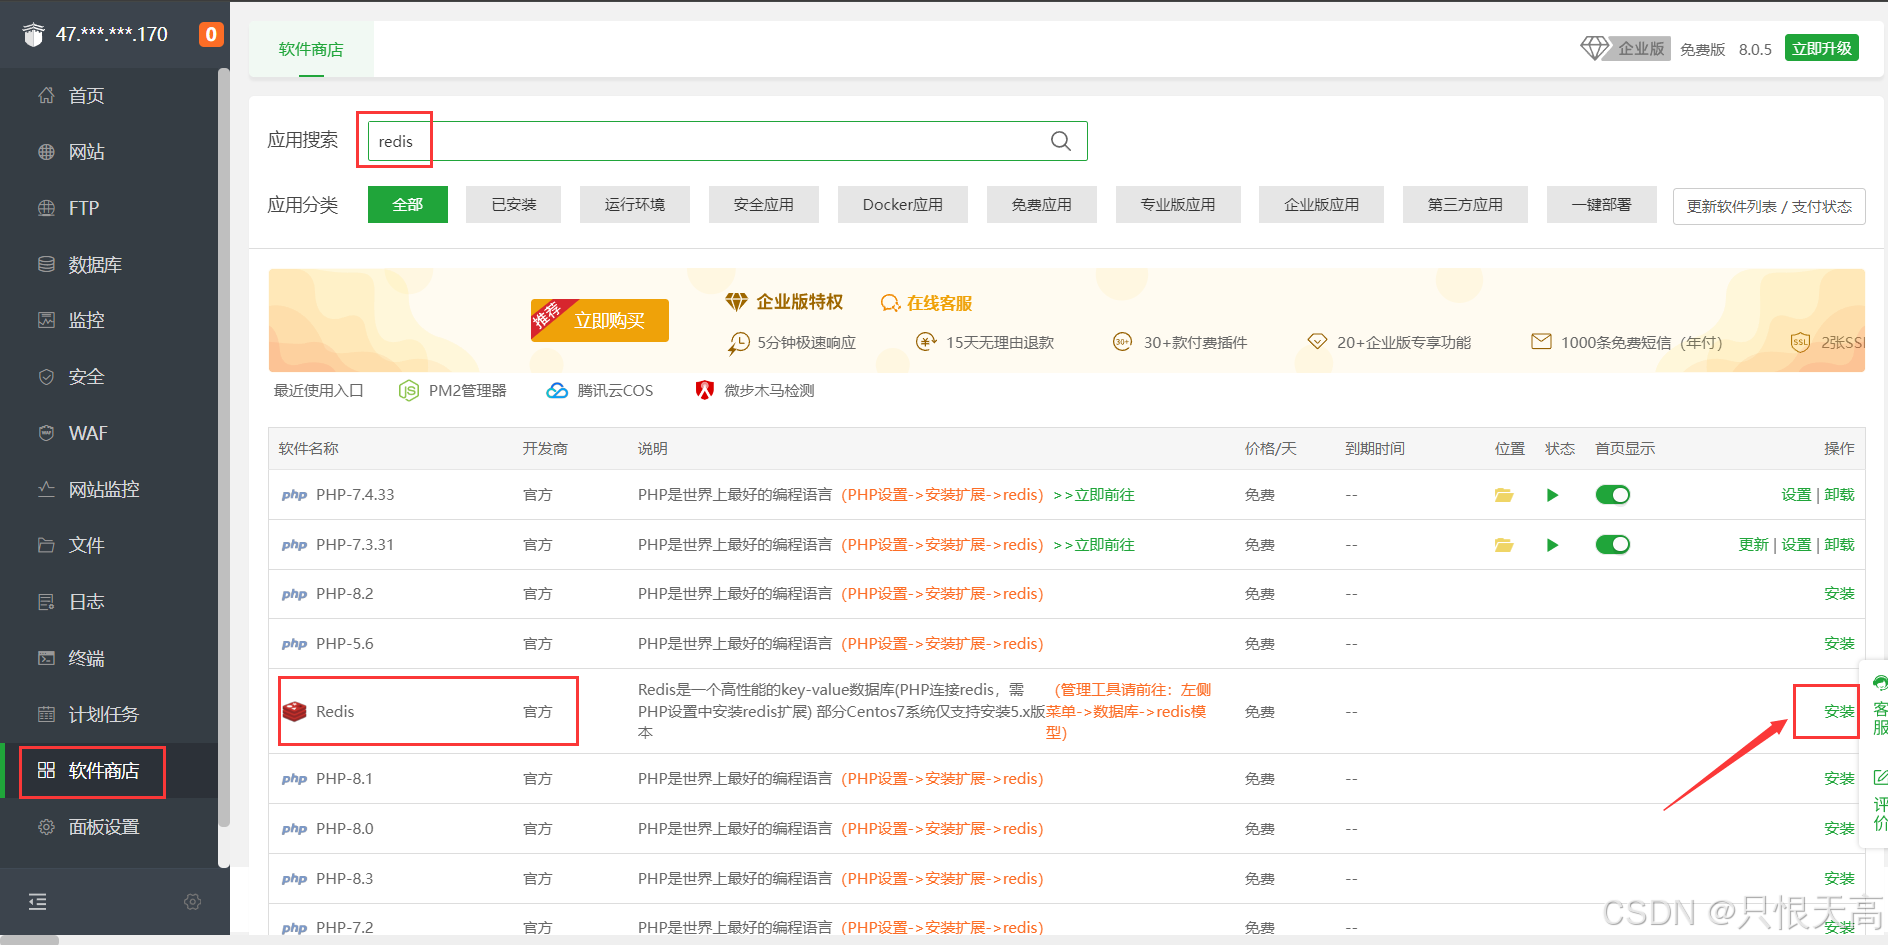Filter apps by 第三方应用 category
1888x945 pixels.
click(x=1466, y=204)
